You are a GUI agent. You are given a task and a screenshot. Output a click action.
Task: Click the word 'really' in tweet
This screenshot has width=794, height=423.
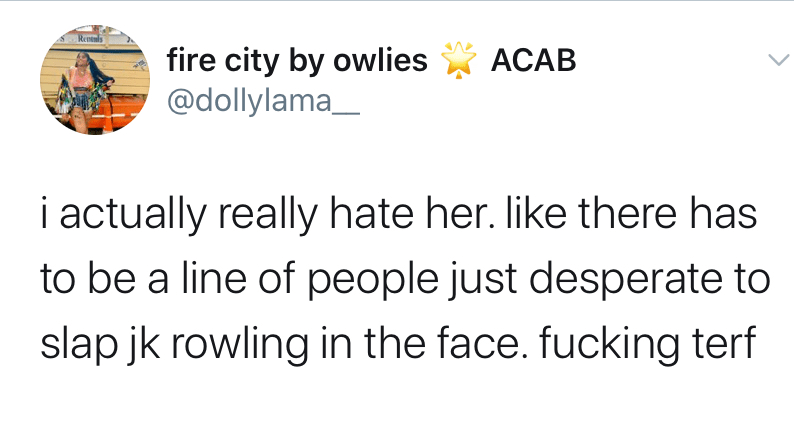(x=267, y=214)
